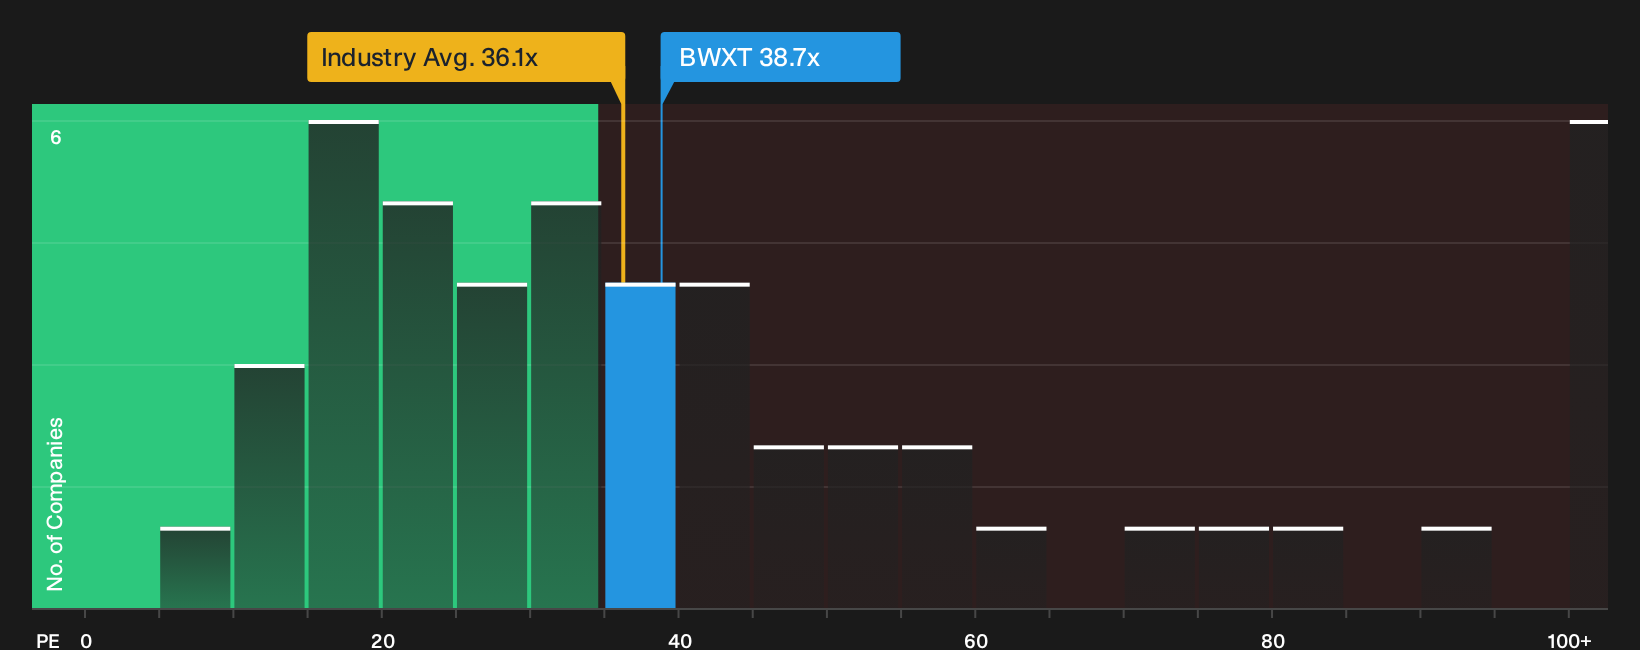
Task: Click the 80-85 PE histogram bar
Action: (1308, 568)
